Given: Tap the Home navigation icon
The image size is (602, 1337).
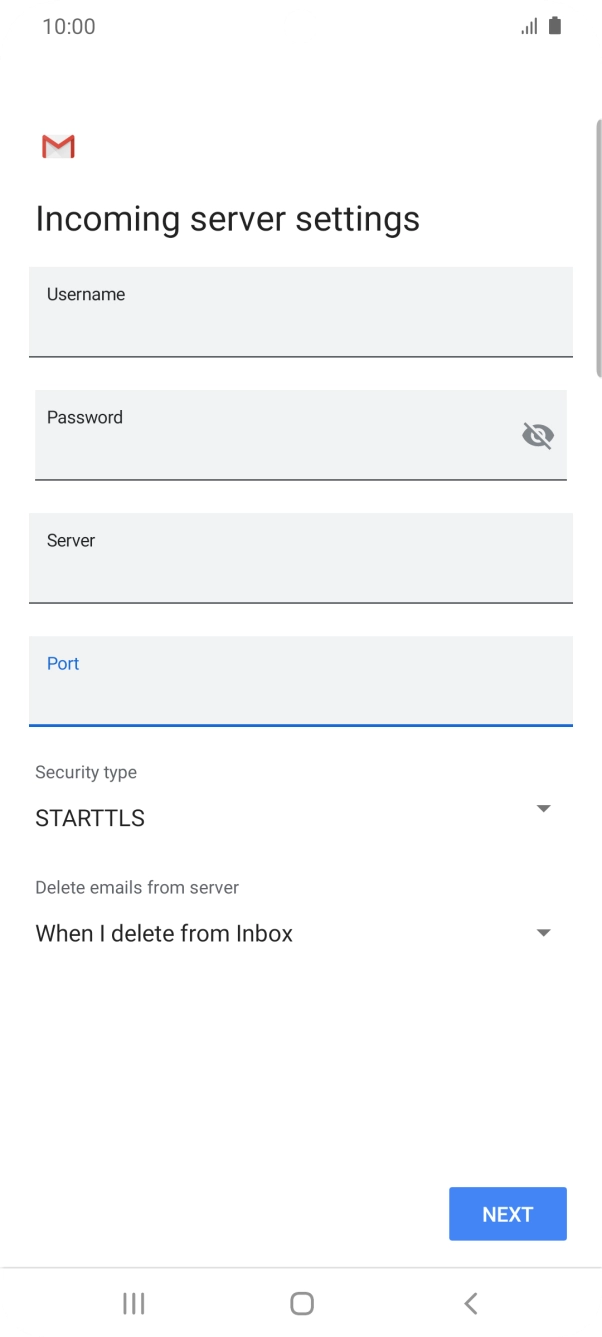Looking at the screenshot, I should pos(301,1303).
